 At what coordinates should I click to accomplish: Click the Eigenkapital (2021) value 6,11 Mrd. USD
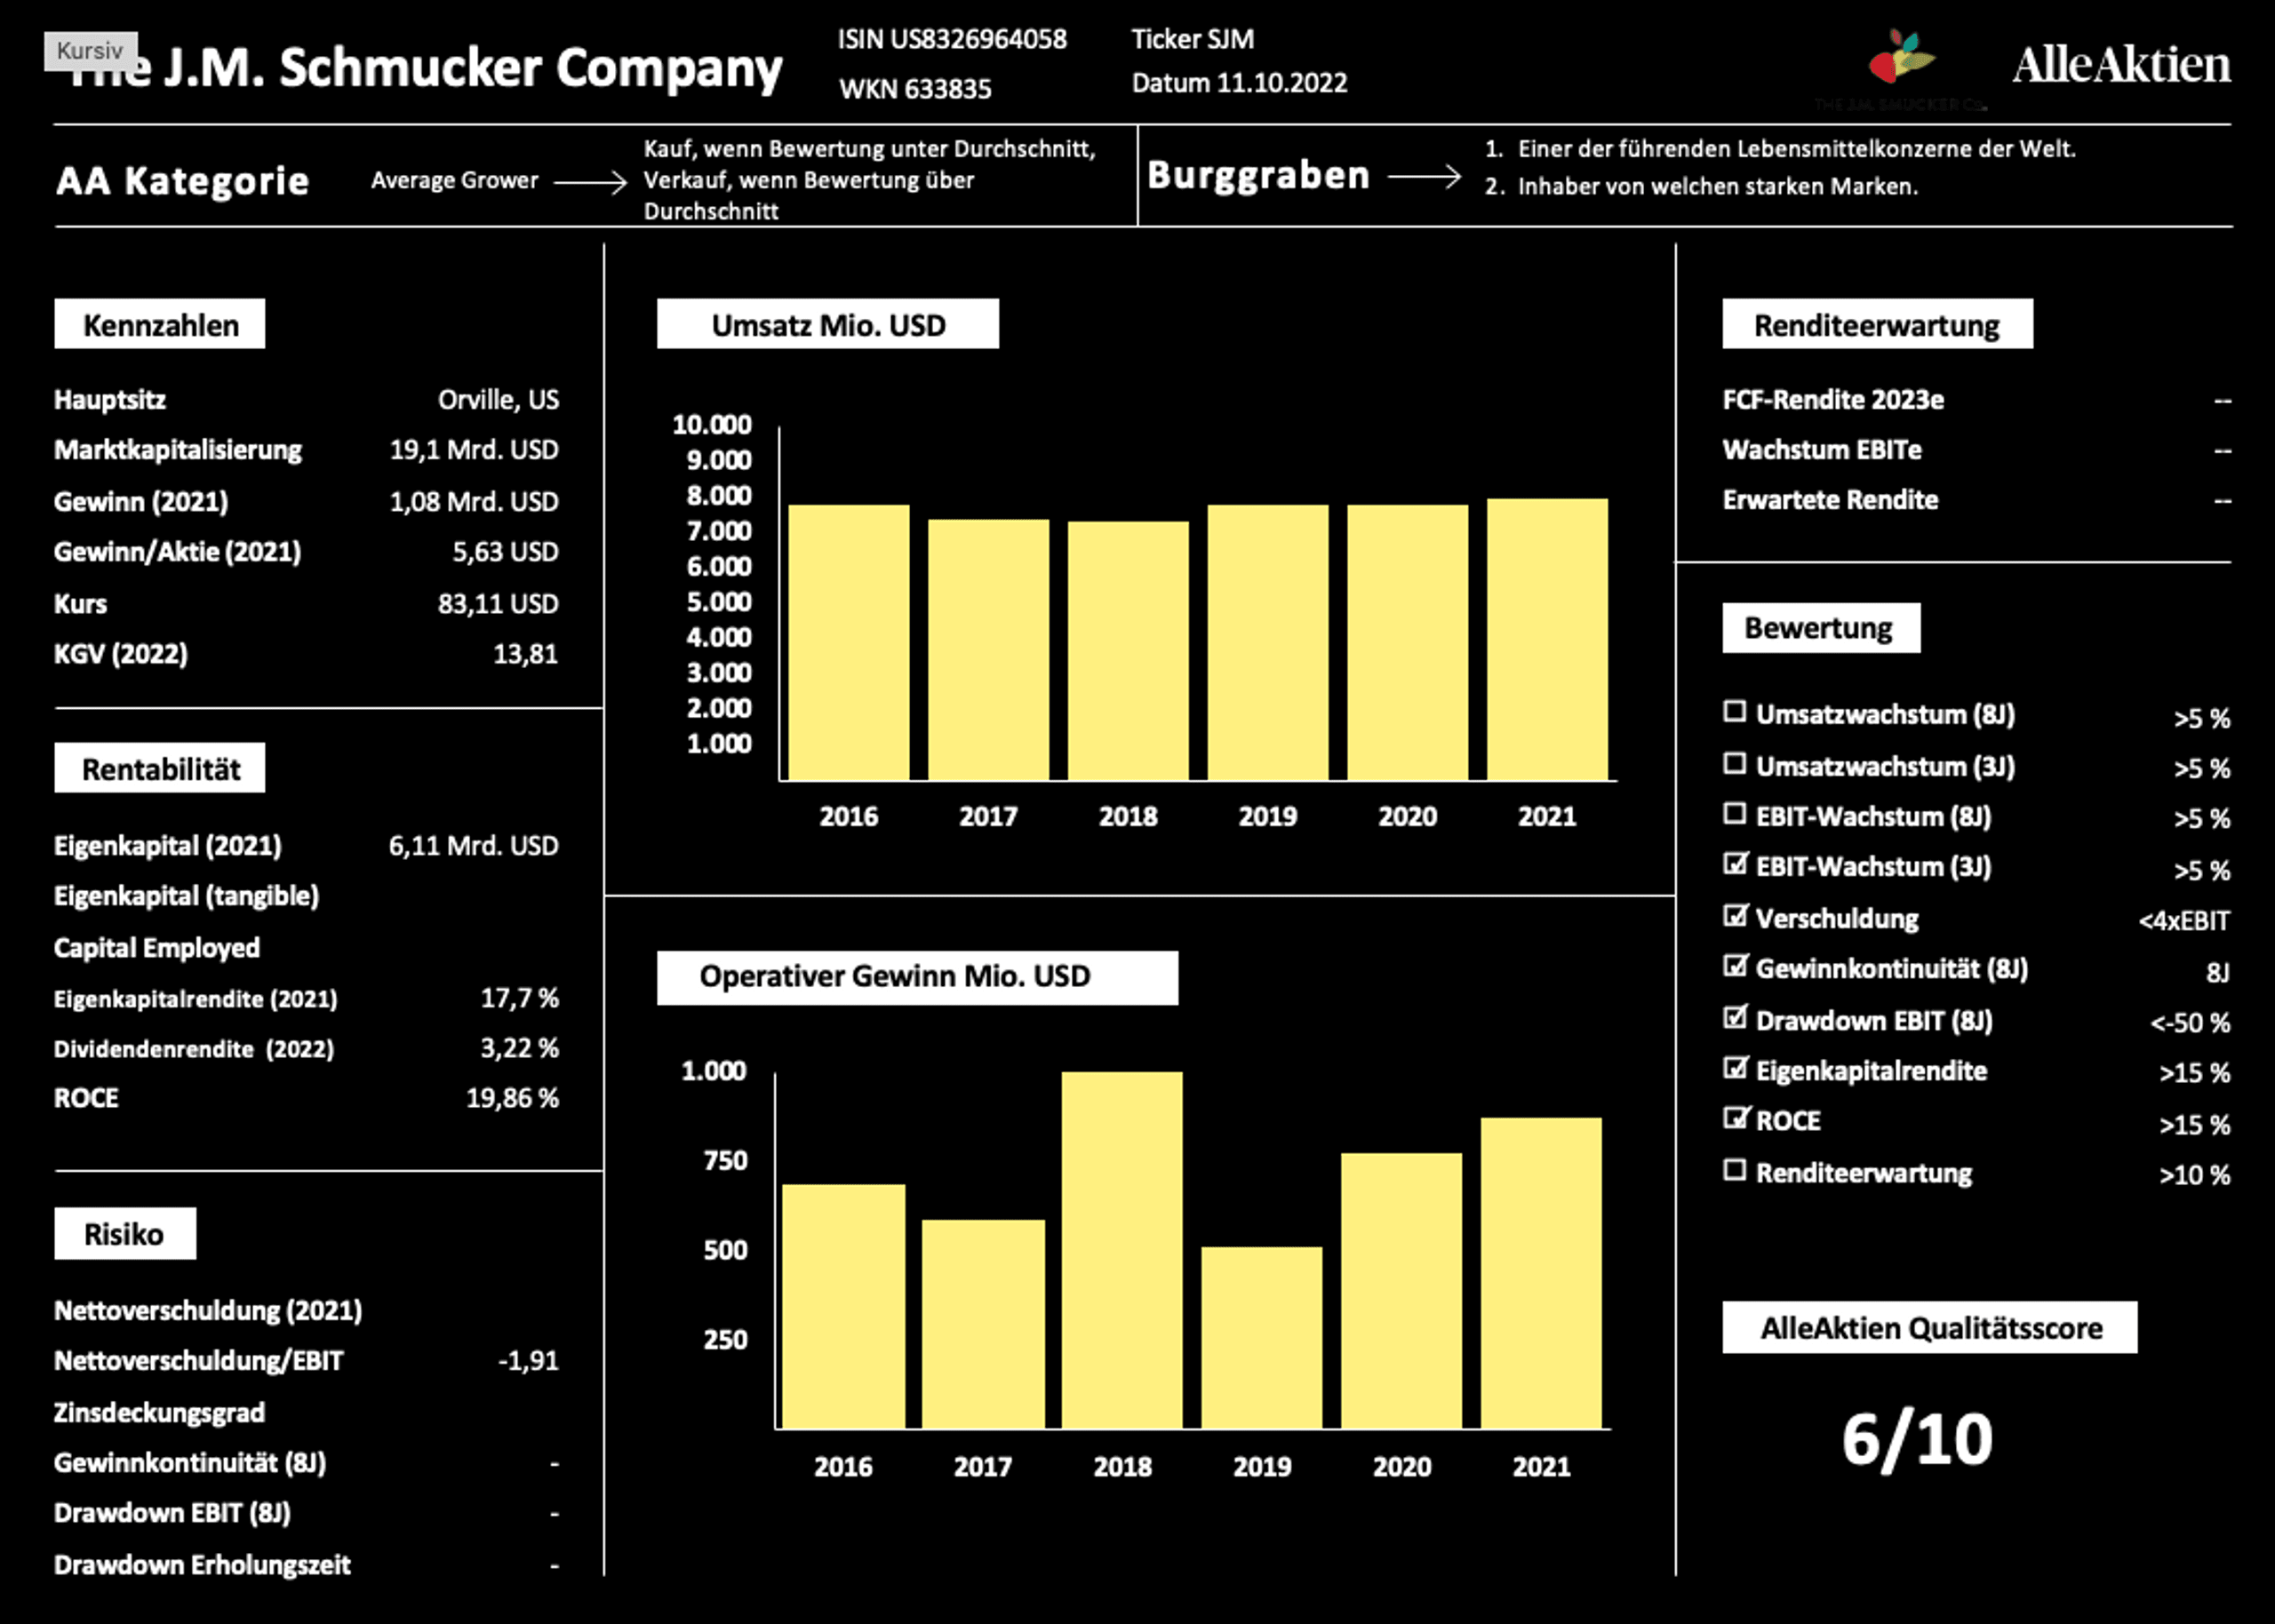(474, 846)
